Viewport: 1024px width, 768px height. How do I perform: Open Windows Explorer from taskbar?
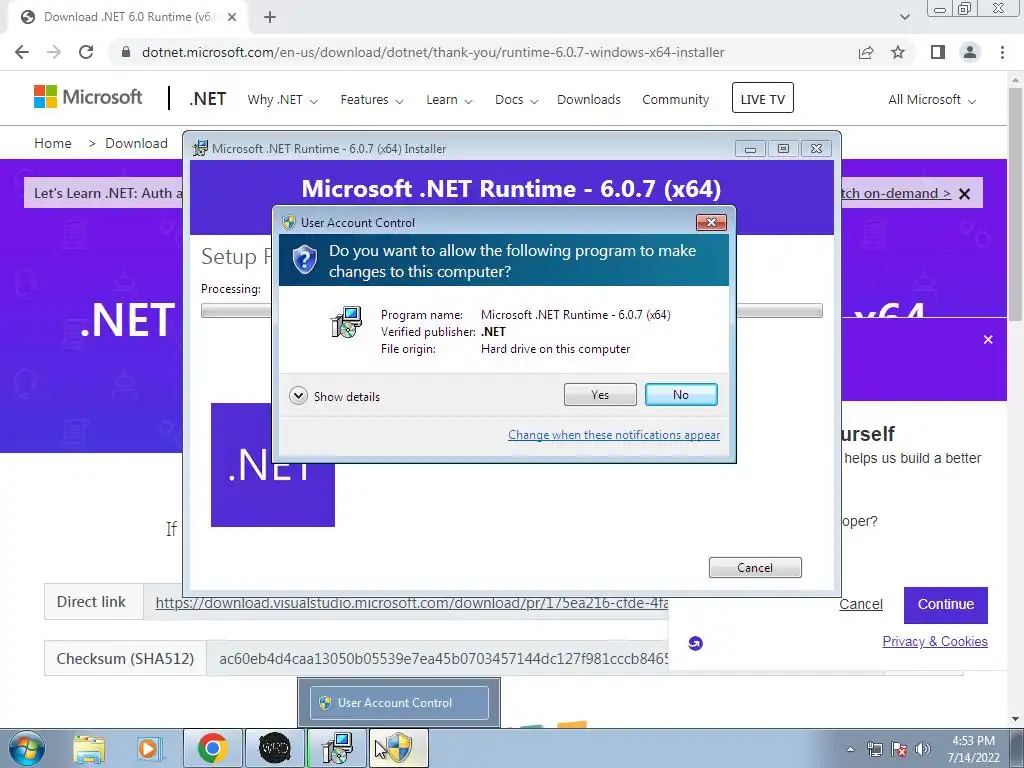coord(89,748)
